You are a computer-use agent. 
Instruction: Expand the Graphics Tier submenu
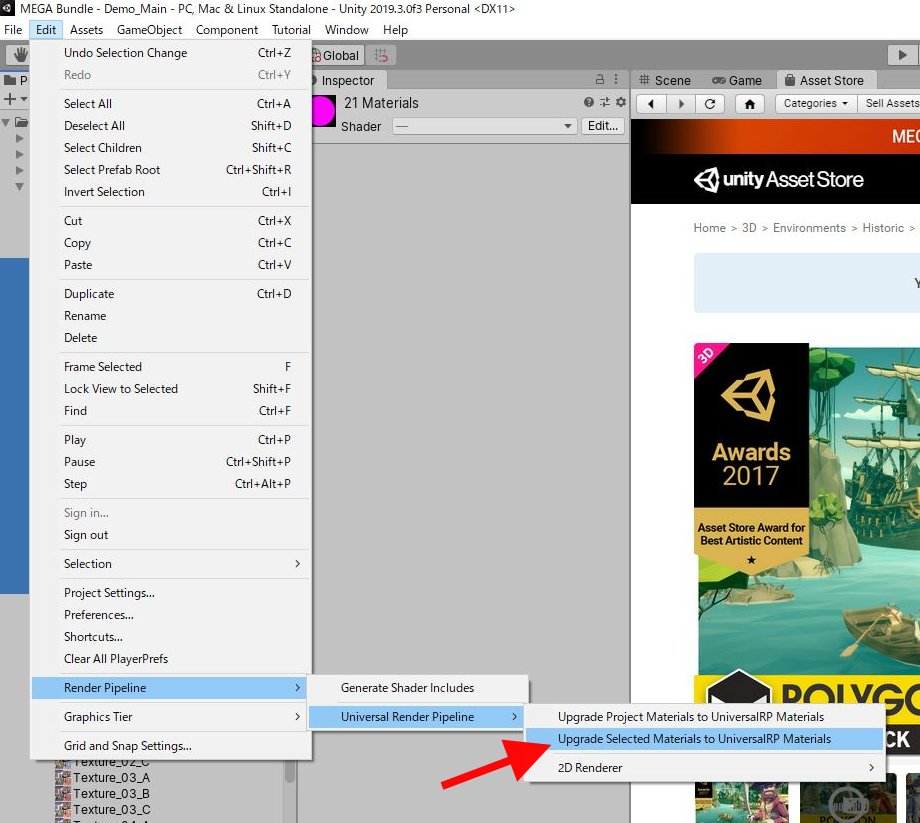[x=171, y=717]
